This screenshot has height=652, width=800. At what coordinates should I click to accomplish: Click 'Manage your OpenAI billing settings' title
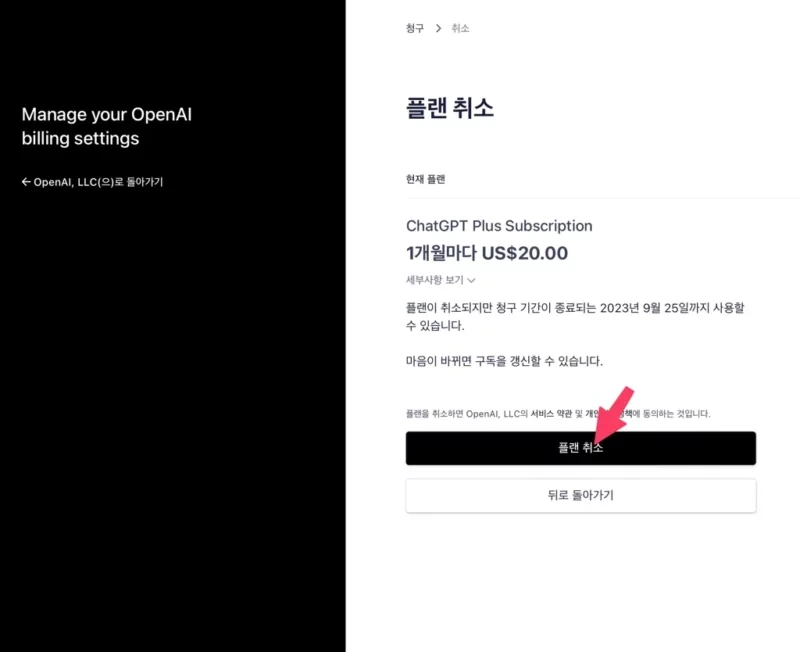pos(107,126)
